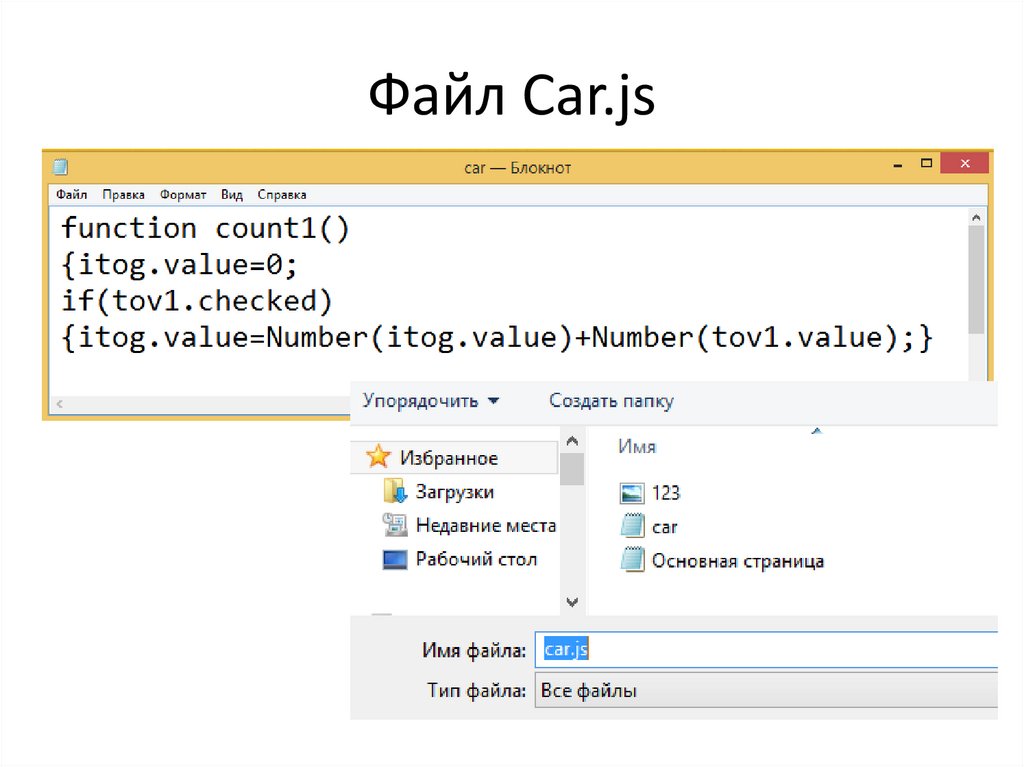
Task: Click the Notepad vertical scrollbar up arrow
Action: pyautogui.click(x=976, y=218)
